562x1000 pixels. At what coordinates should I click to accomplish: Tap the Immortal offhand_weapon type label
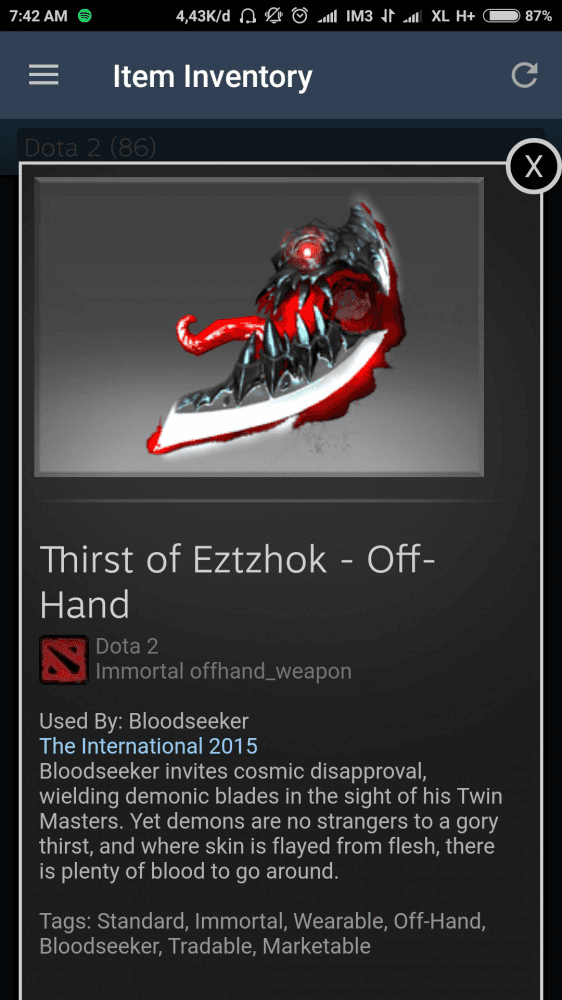[223, 671]
